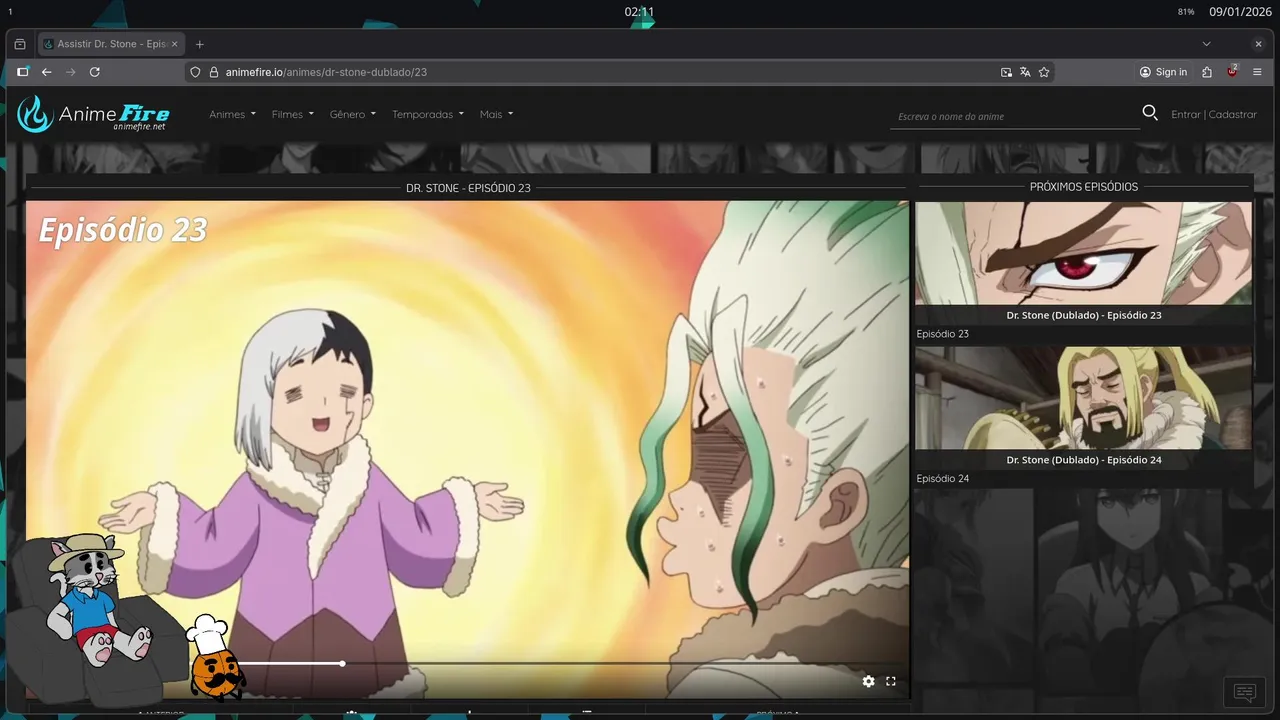This screenshot has width=1280, height=720.
Task: Bookmark this page with the star
Action: pos(1044,72)
